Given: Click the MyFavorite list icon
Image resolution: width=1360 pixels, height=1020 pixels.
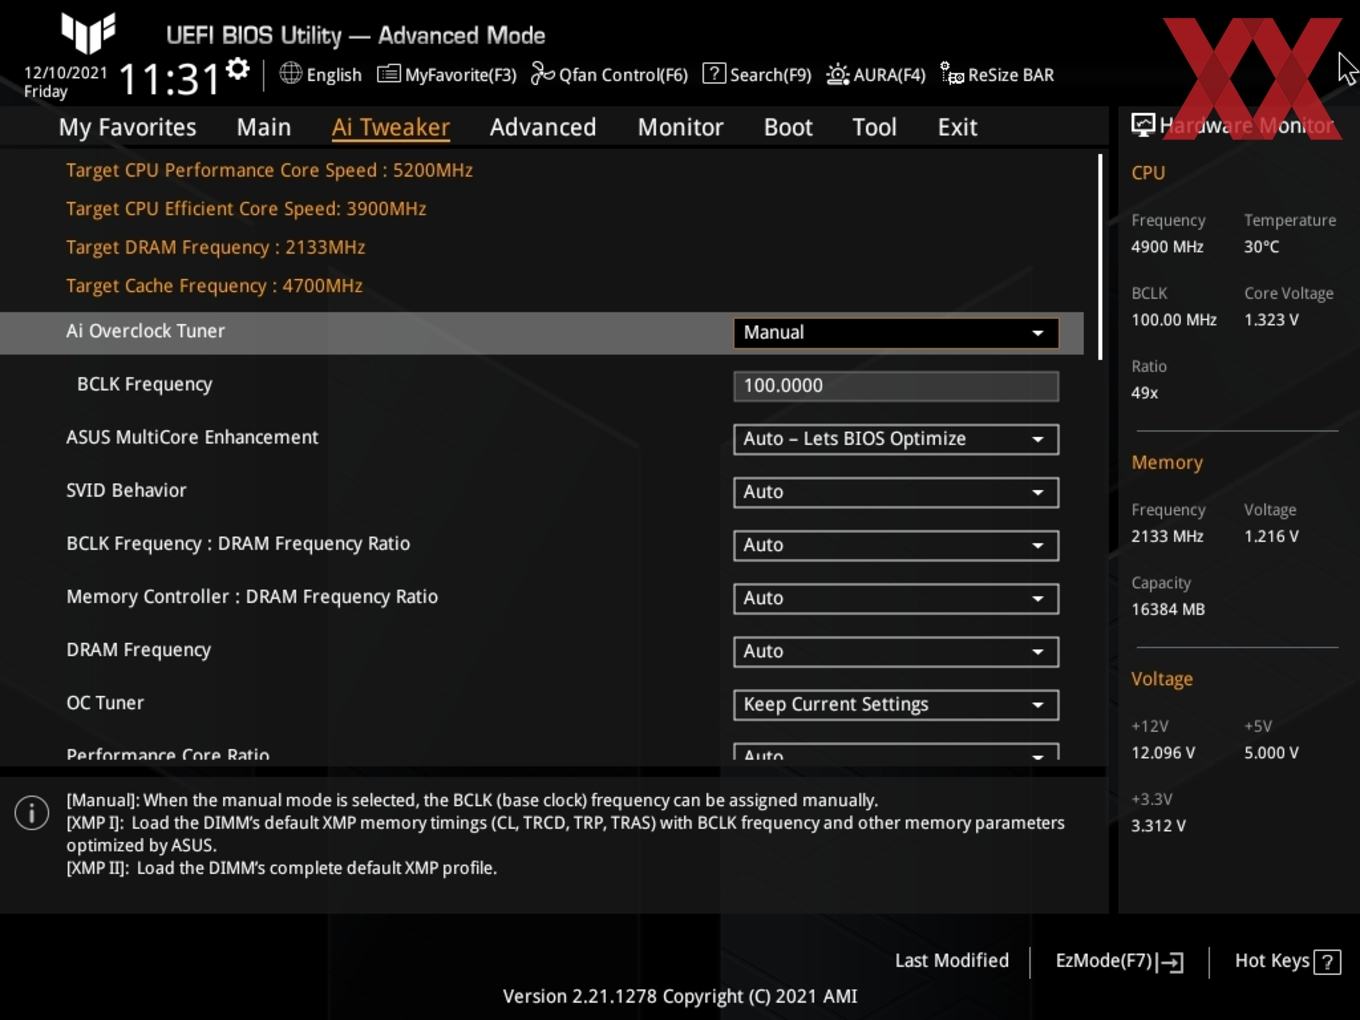Looking at the screenshot, I should pyautogui.click(x=389, y=74).
